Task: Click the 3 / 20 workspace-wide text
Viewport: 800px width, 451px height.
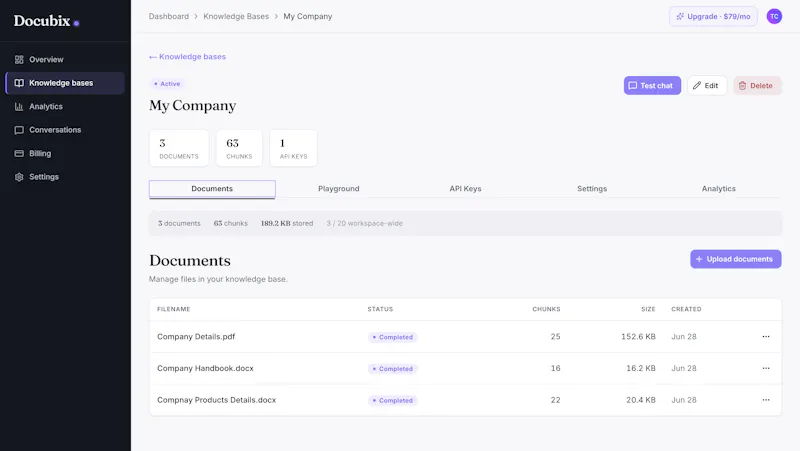Action: (364, 223)
